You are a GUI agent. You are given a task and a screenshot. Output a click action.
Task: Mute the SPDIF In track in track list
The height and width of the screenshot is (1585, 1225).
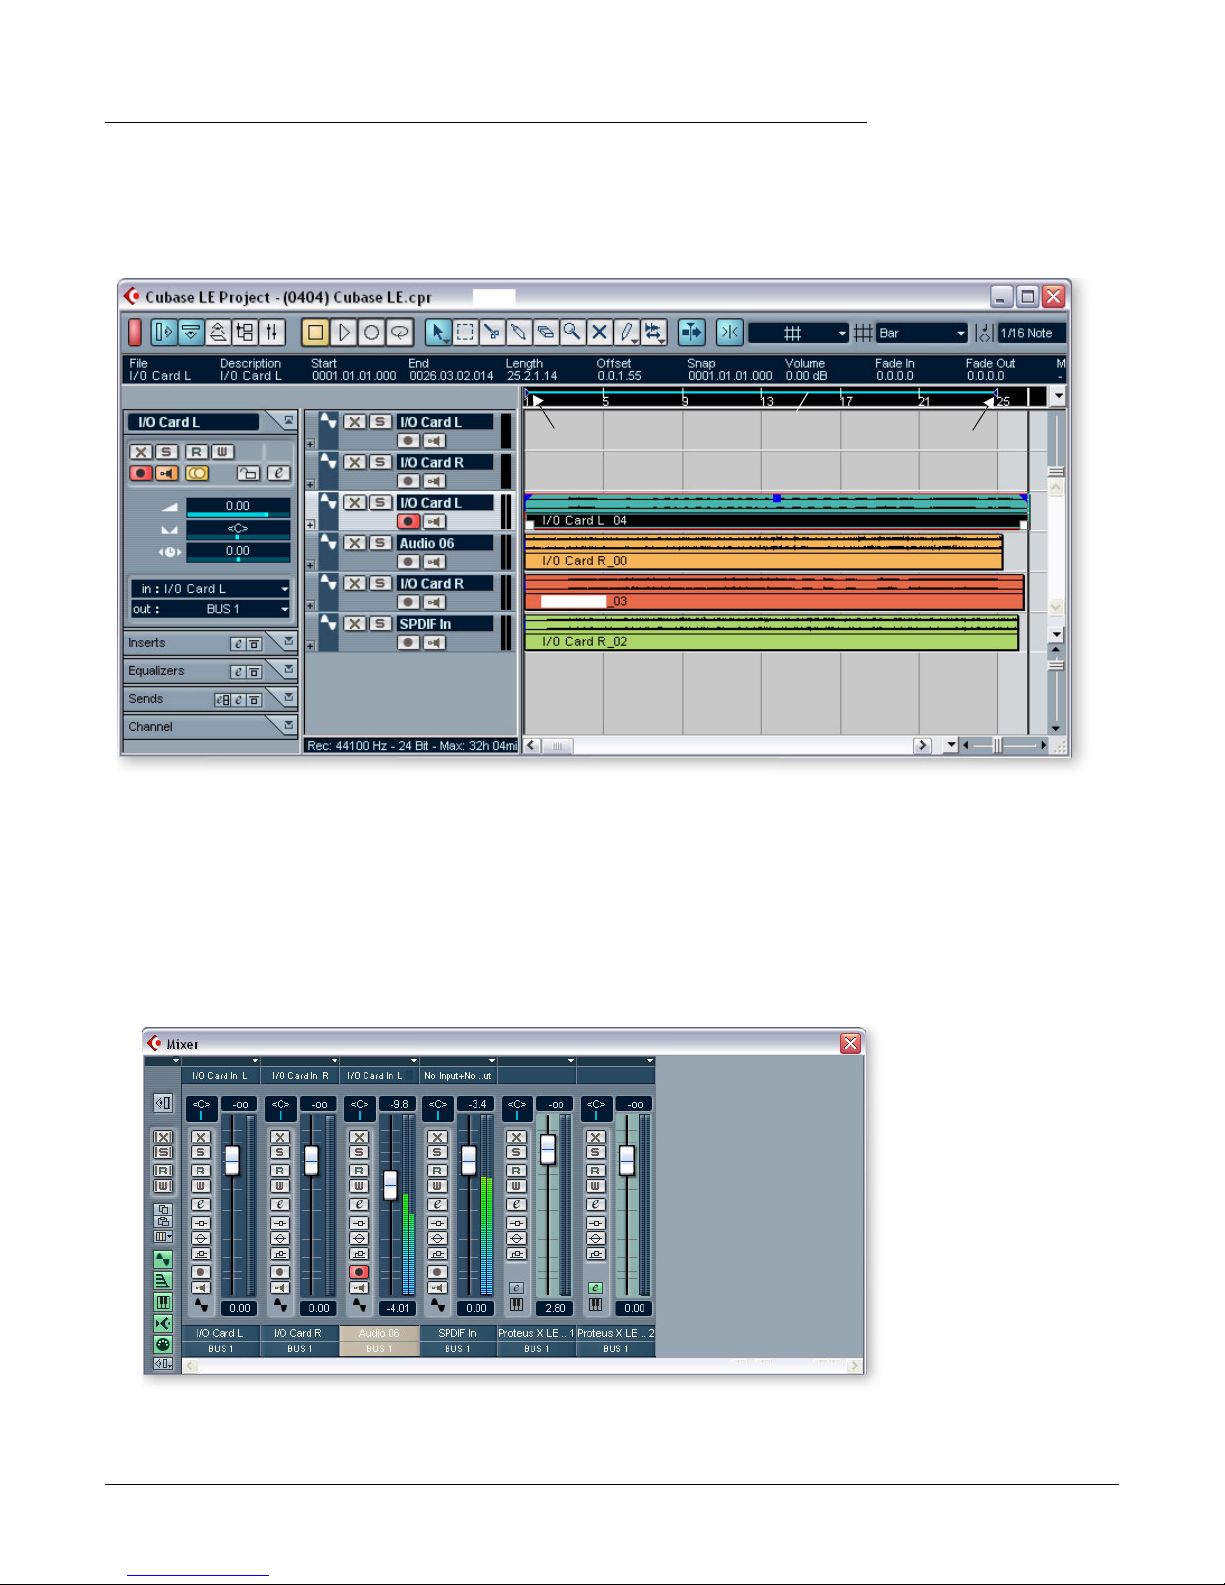(354, 624)
